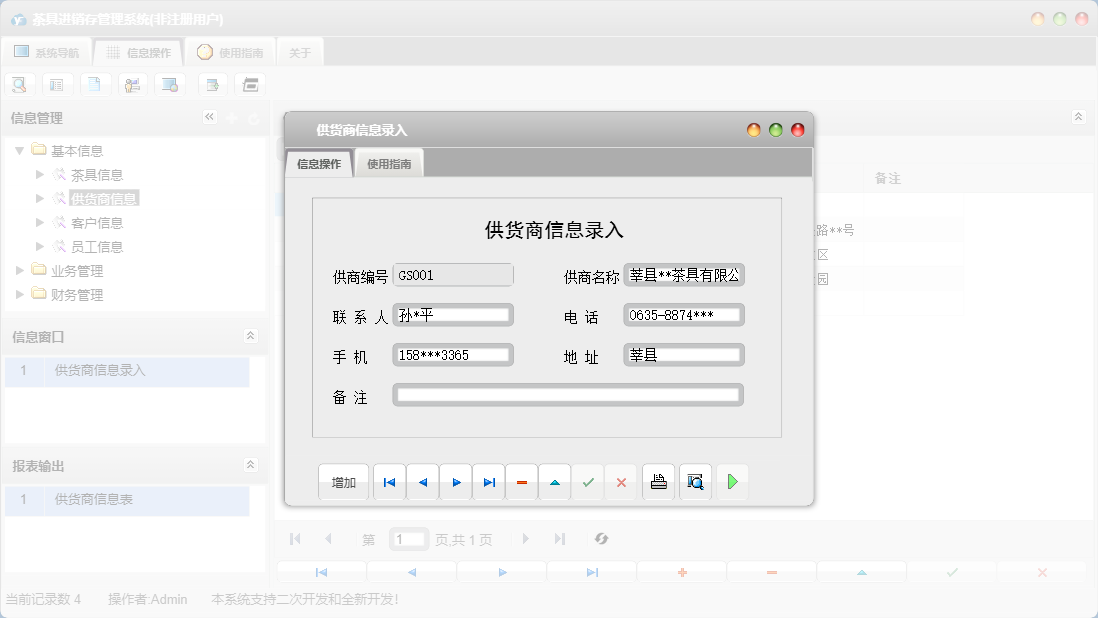Expand the 业务管理 folder
This screenshot has width=1098, height=618.
coord(17,270)
